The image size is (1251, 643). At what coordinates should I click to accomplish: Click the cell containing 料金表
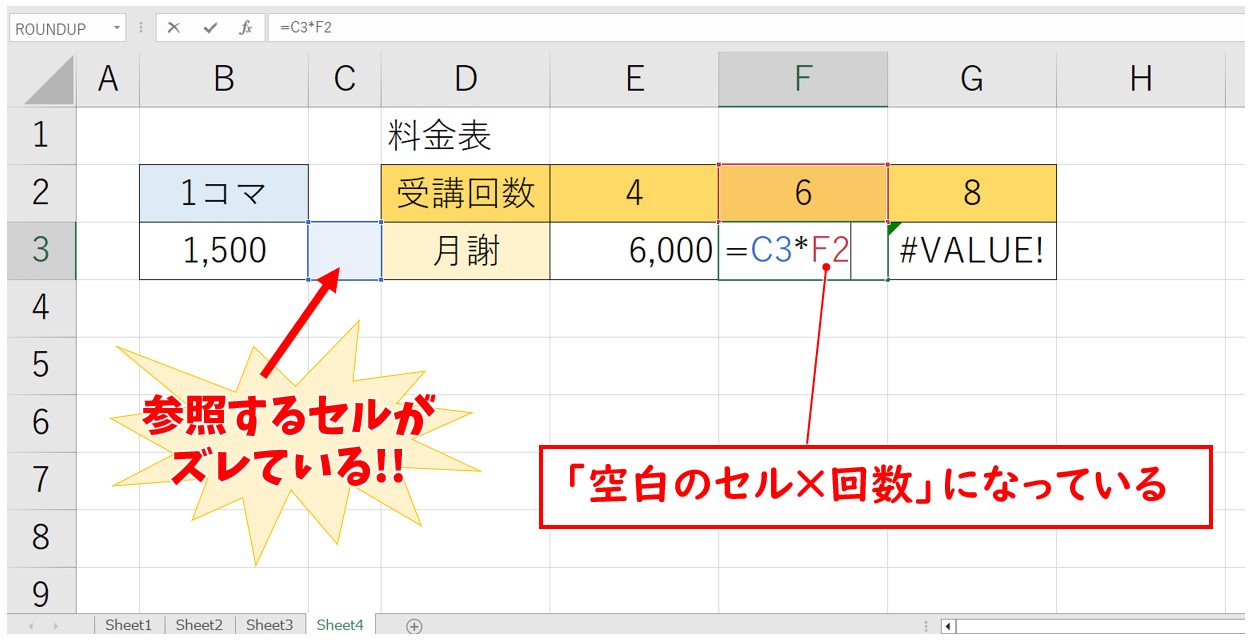pyautogui.click(x=465, y=136)
